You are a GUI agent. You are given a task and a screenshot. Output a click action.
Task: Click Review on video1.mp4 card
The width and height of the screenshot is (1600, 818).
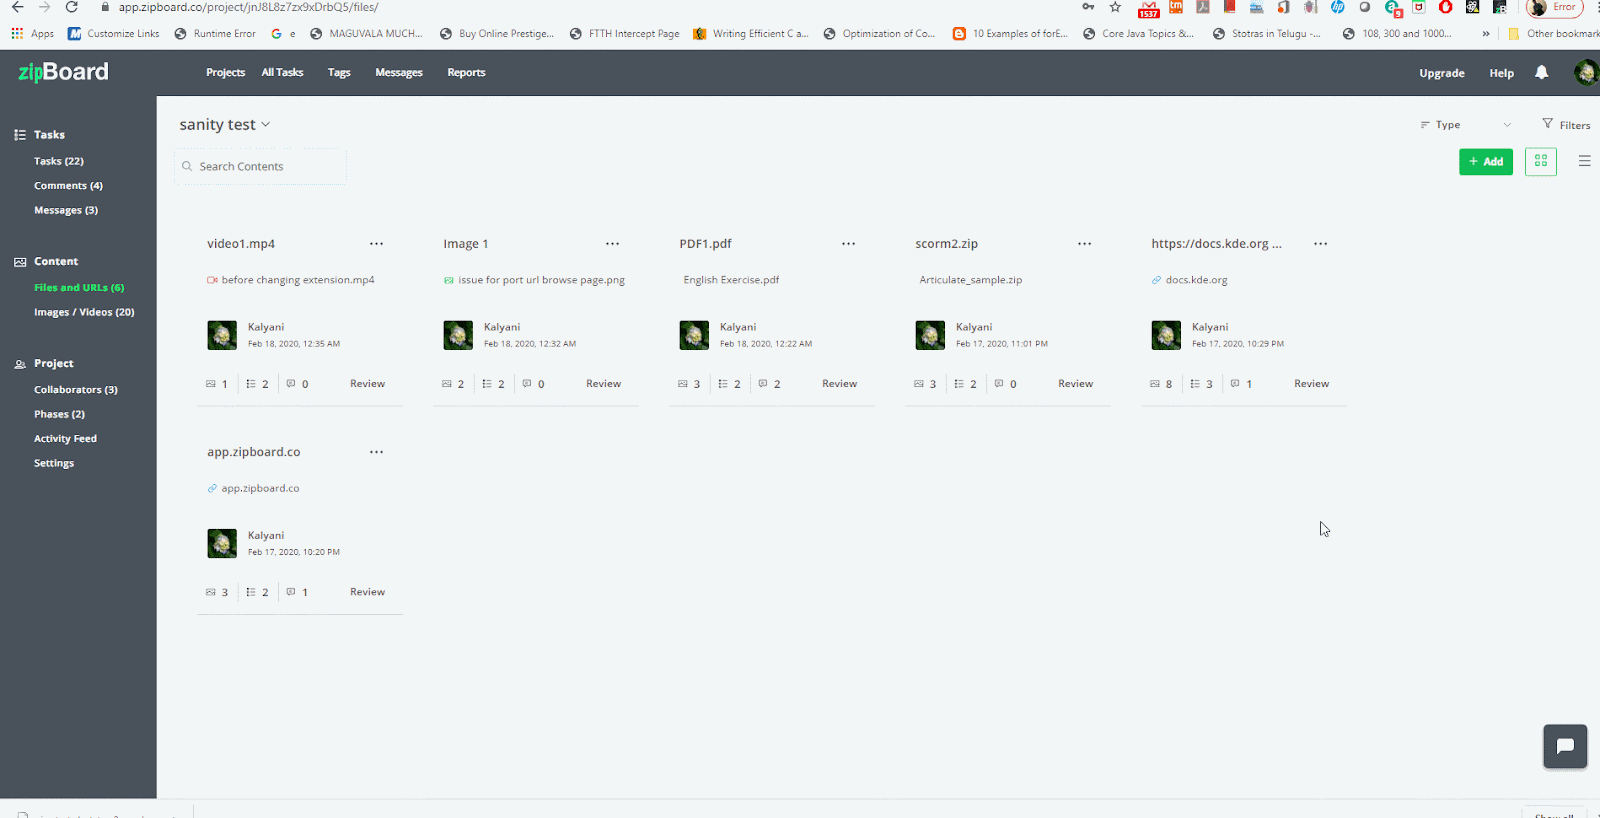(367, 384)
